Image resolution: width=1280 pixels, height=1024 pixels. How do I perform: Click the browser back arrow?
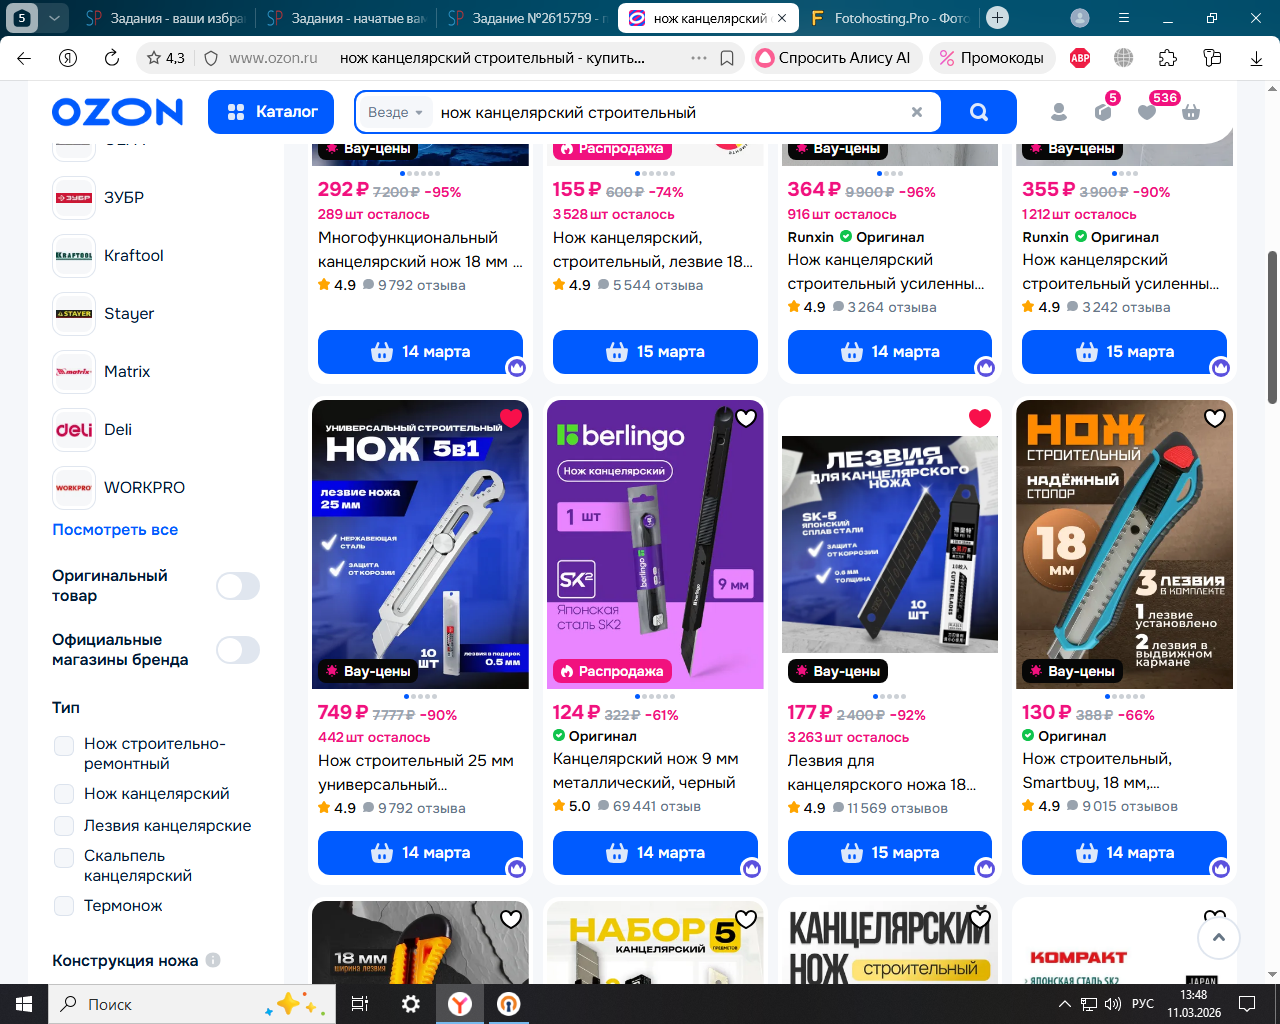24,58
